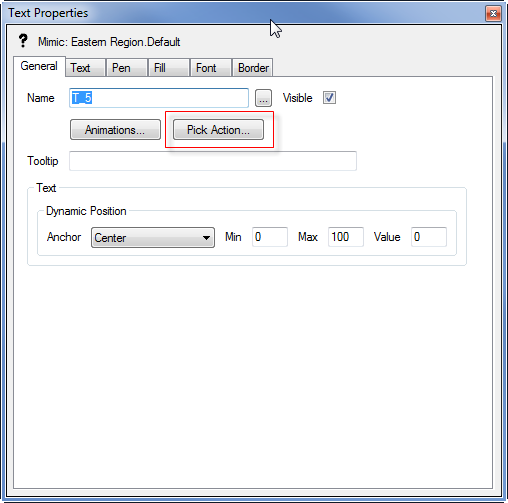This screenshot has height=503, width=508.
Task: Click the Value field in Dynamic Position
Action: click(x=429, y=237)
